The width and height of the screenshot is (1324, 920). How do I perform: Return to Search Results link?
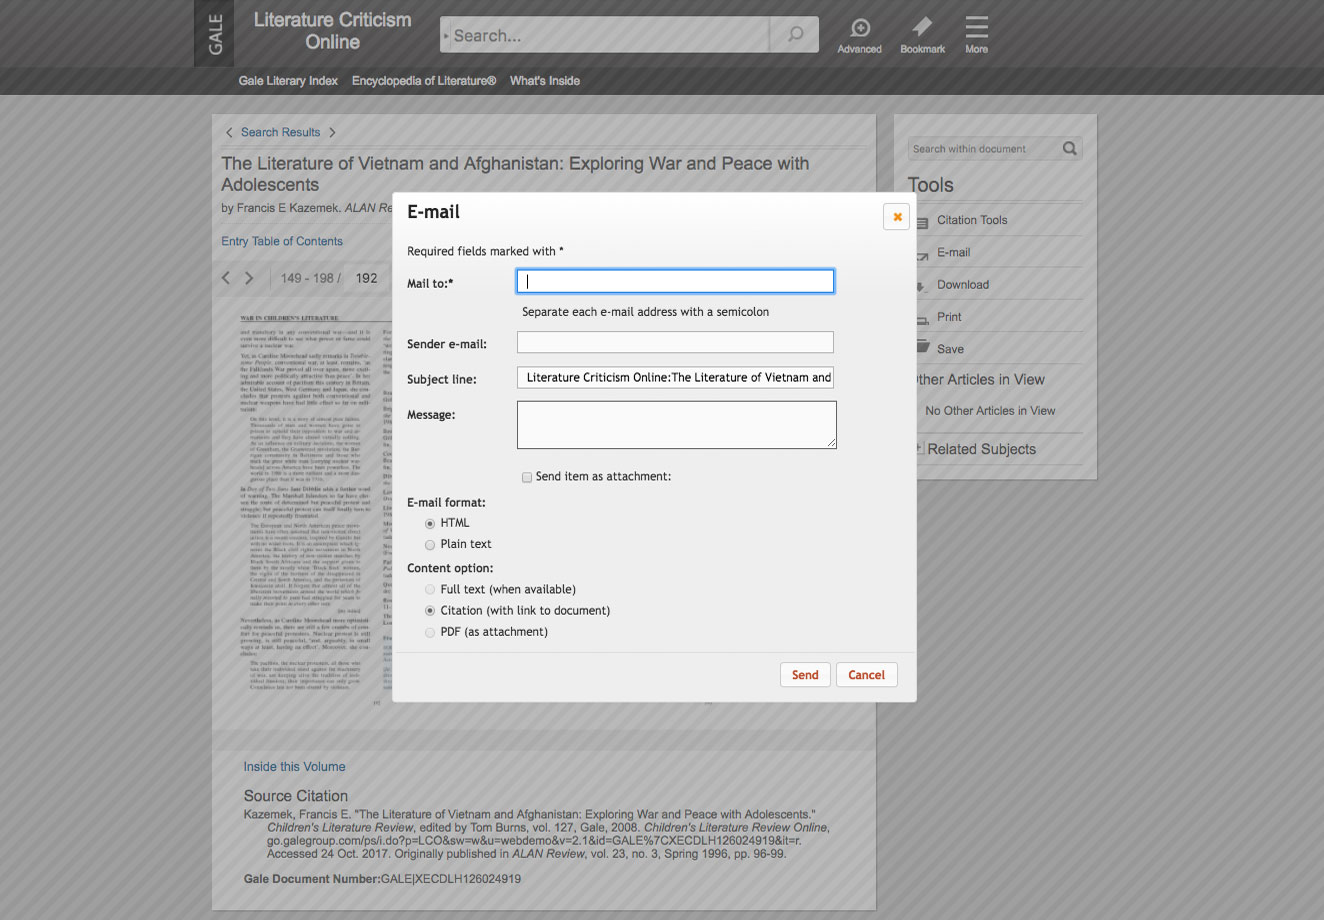click(x=280, y=132)
